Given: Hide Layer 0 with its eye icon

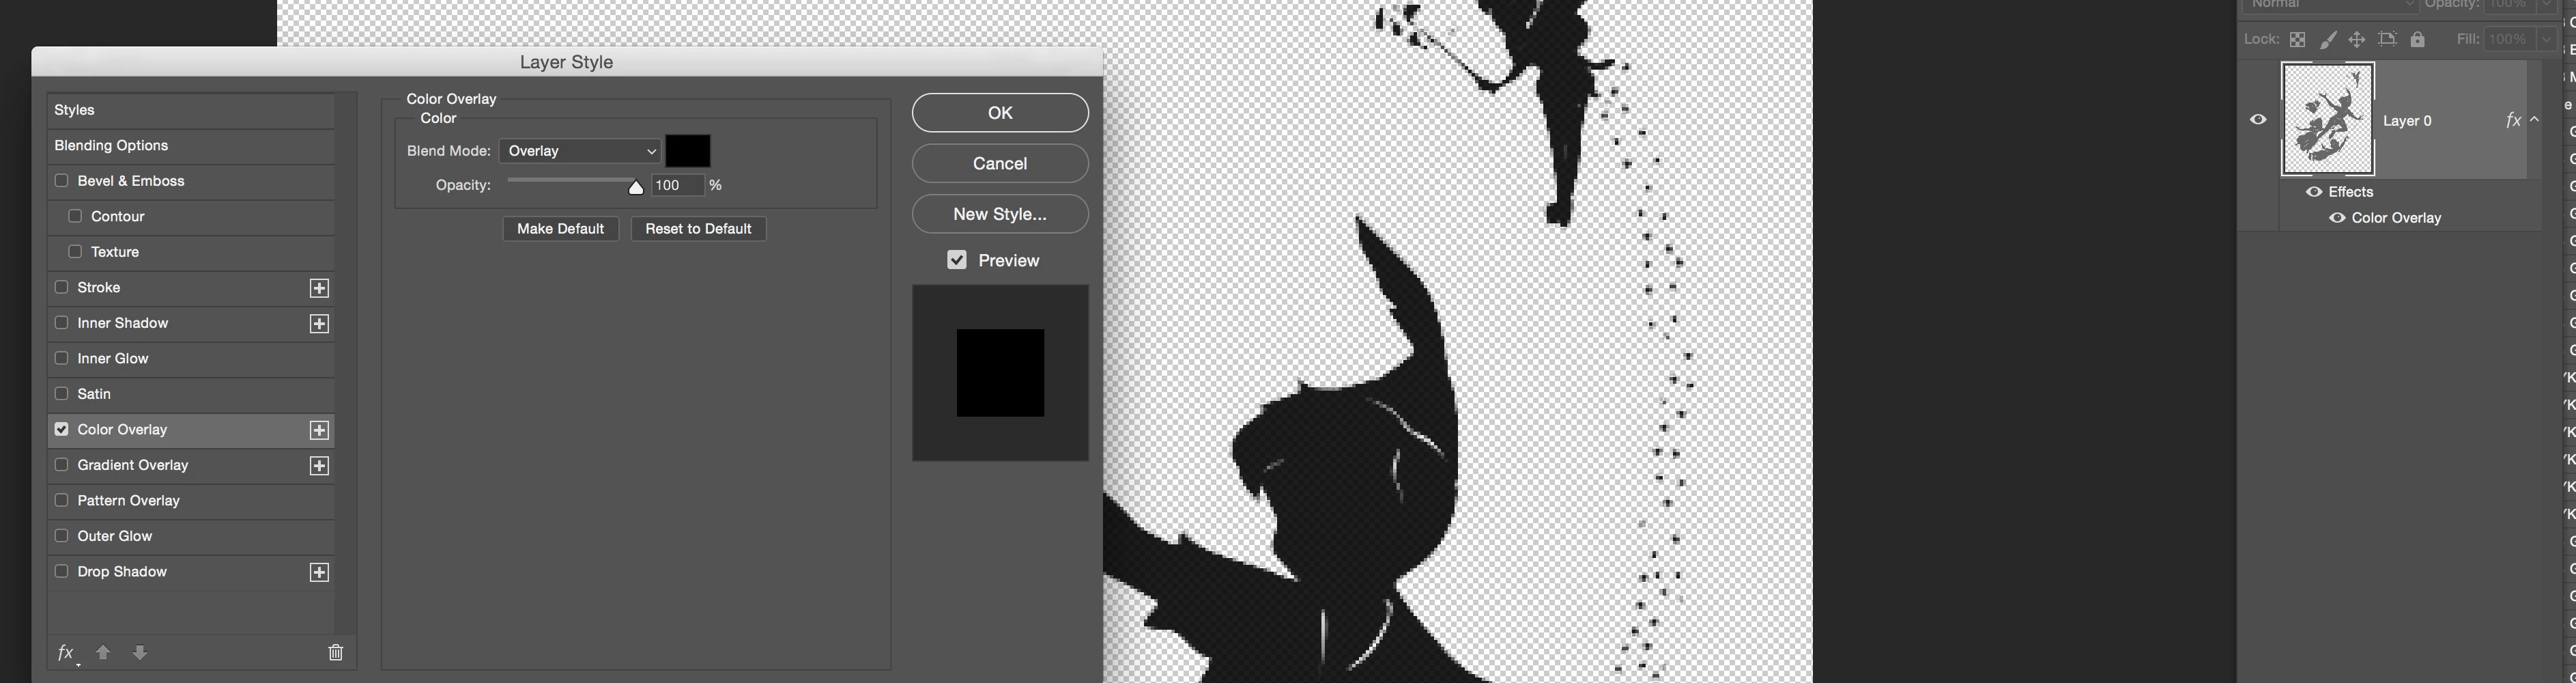Looking at the screenshot, I should pos(2258,120).
